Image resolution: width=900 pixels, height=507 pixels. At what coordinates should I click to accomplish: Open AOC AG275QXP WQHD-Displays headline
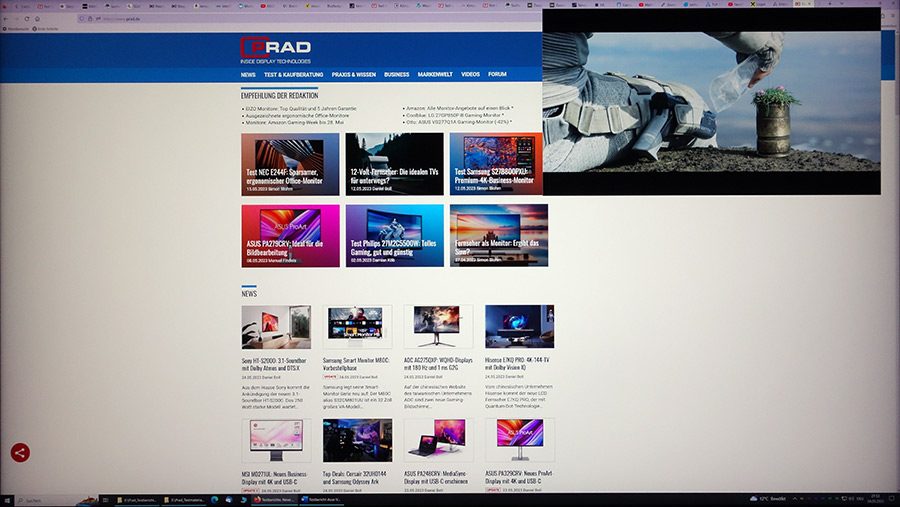(438, 363)
